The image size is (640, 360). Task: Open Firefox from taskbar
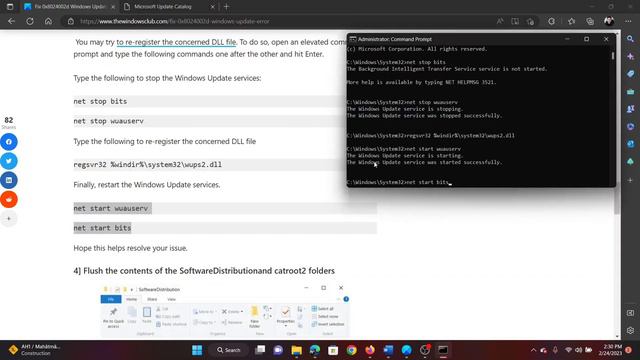click(370, 350)
